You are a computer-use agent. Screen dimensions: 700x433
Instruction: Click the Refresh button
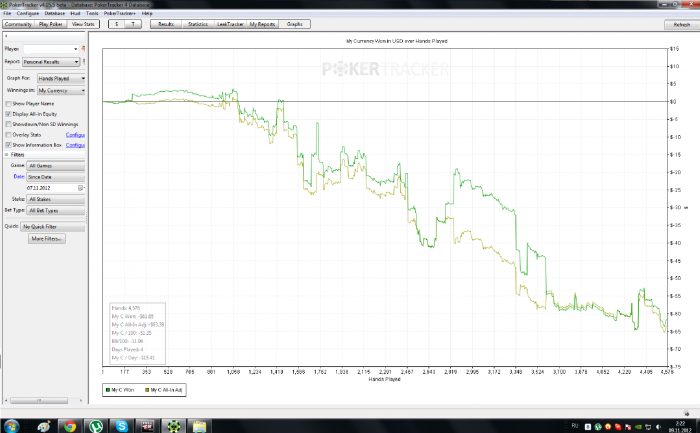click(x=681, y=25)
